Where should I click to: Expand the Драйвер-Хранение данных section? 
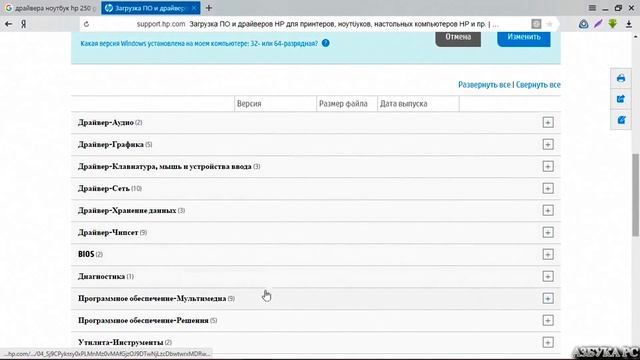(548, 211)
